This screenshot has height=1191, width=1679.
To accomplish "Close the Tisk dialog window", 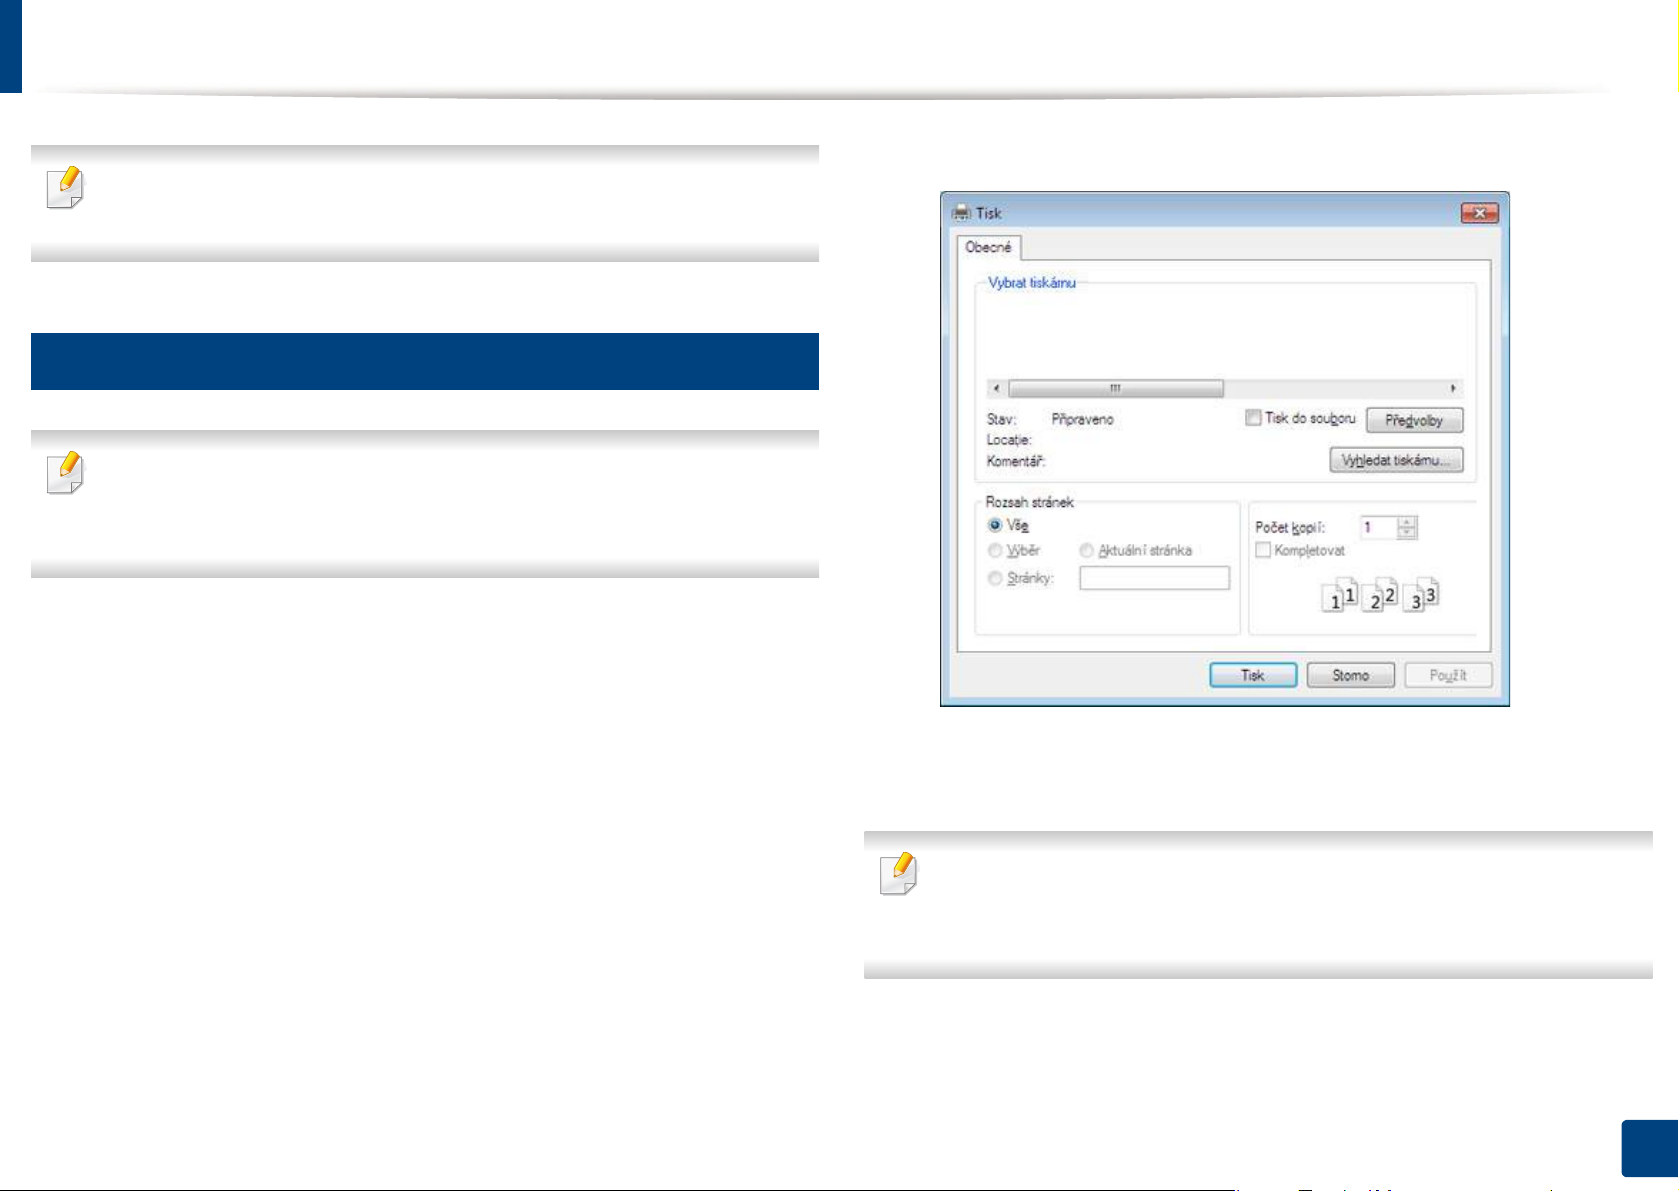I will point(1478,213).
